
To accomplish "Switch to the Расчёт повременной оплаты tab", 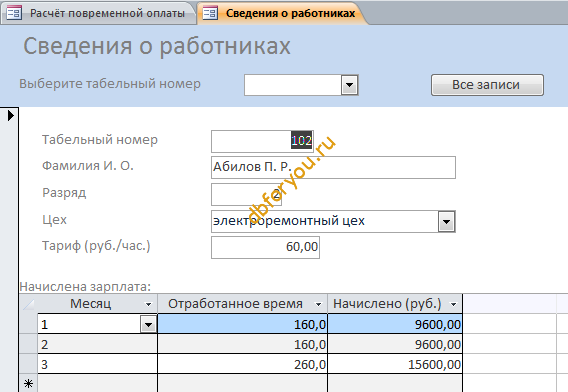I will [98, 13].
